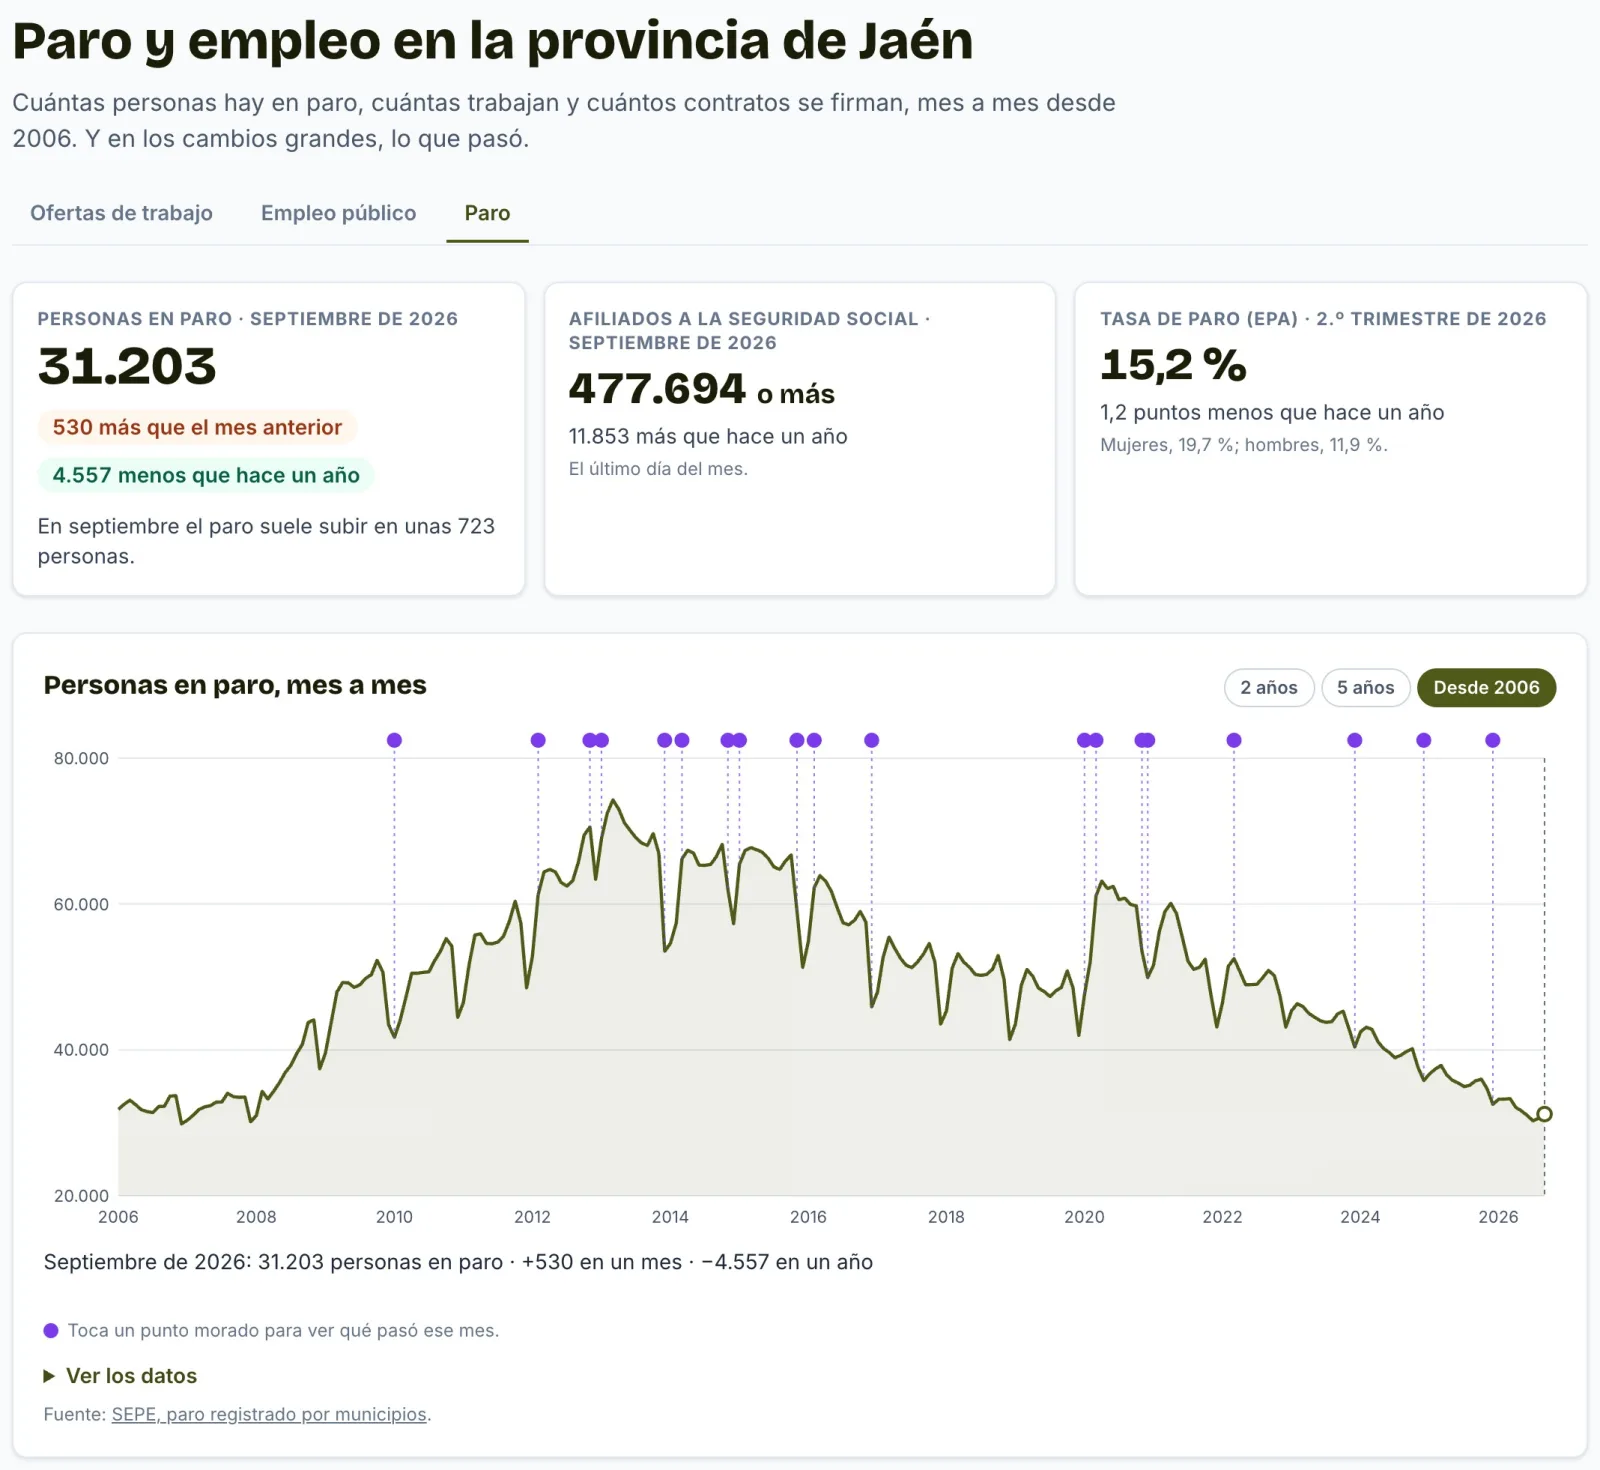Viewport: 1600px width, 1470px height.
Task: Click the 'El último día del mes.' note
Action: (x=658, y=469)
